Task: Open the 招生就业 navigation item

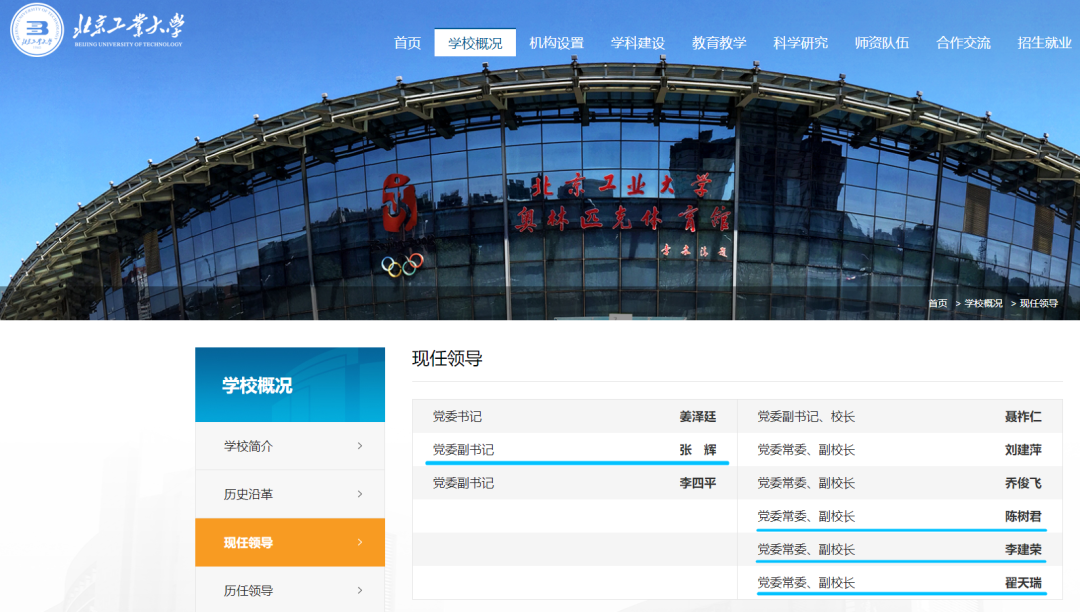Action: [1044, 43]
